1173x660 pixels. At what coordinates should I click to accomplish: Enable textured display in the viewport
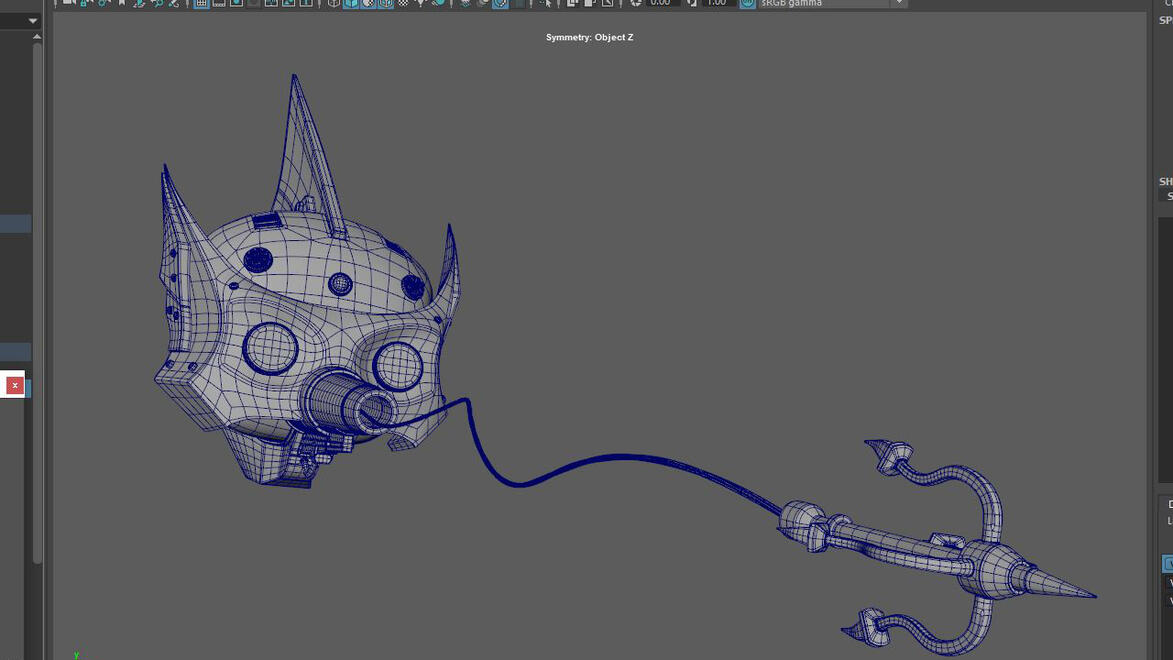point(403,3)
